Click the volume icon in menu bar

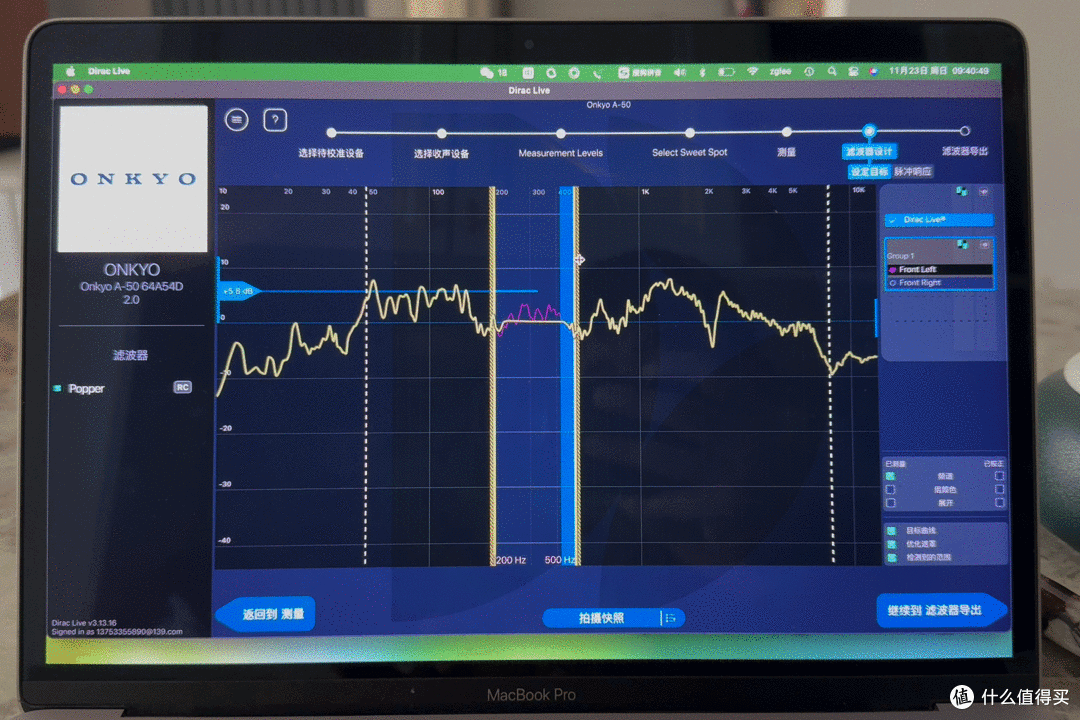click(680, 72)
